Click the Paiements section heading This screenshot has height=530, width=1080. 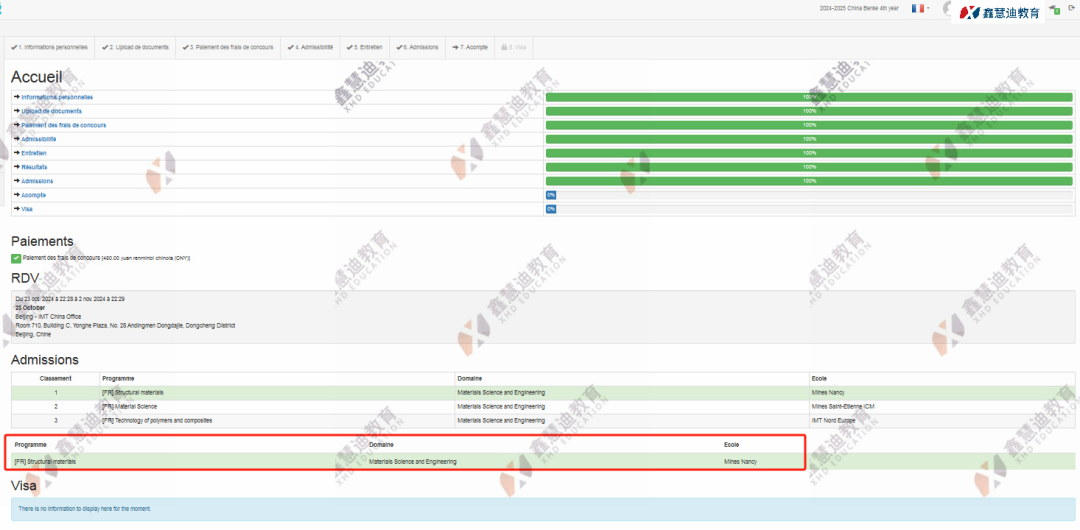(42, 241)
